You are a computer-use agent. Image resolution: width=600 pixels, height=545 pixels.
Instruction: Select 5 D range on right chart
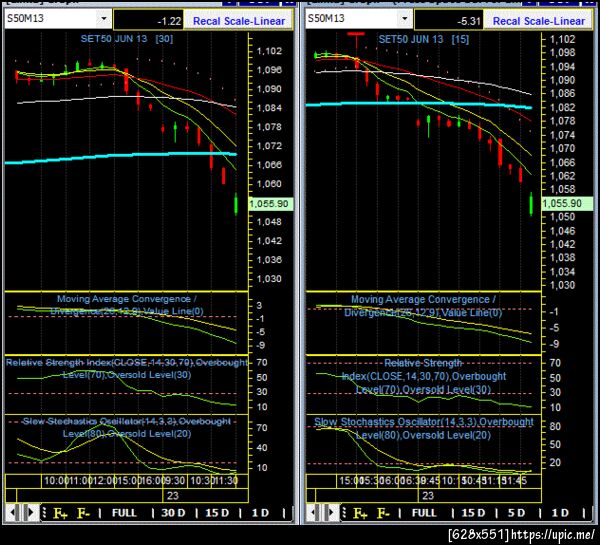tap(517, 513)
